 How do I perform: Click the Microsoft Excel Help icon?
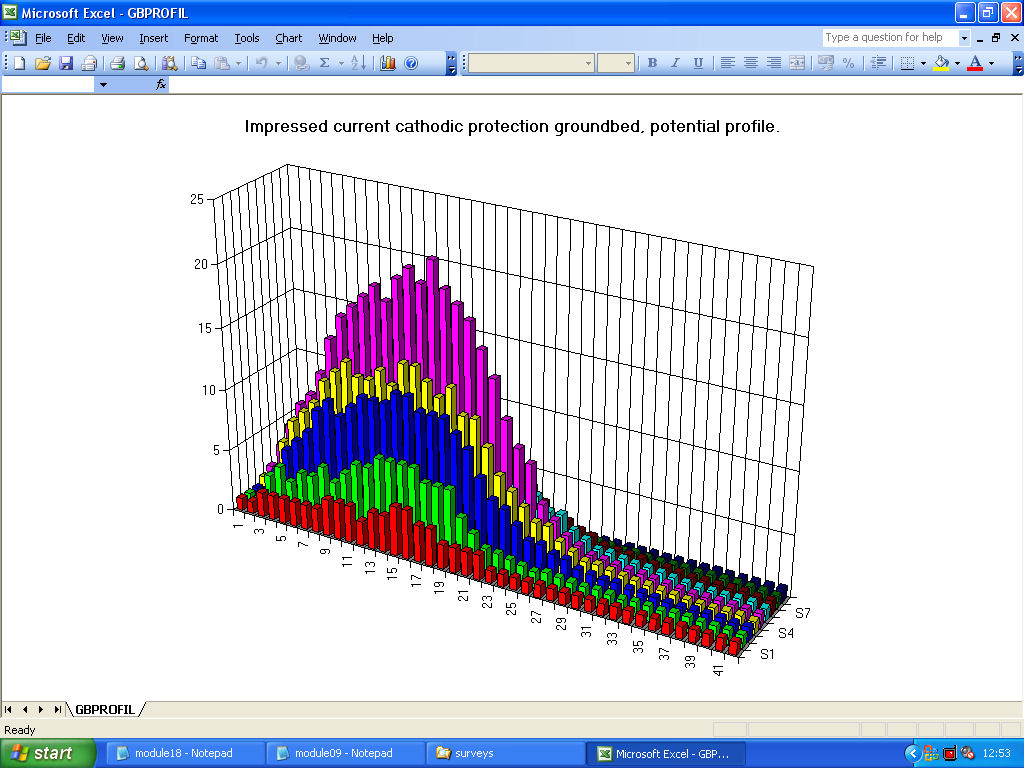pyautogui.click(x=410, y=63)
